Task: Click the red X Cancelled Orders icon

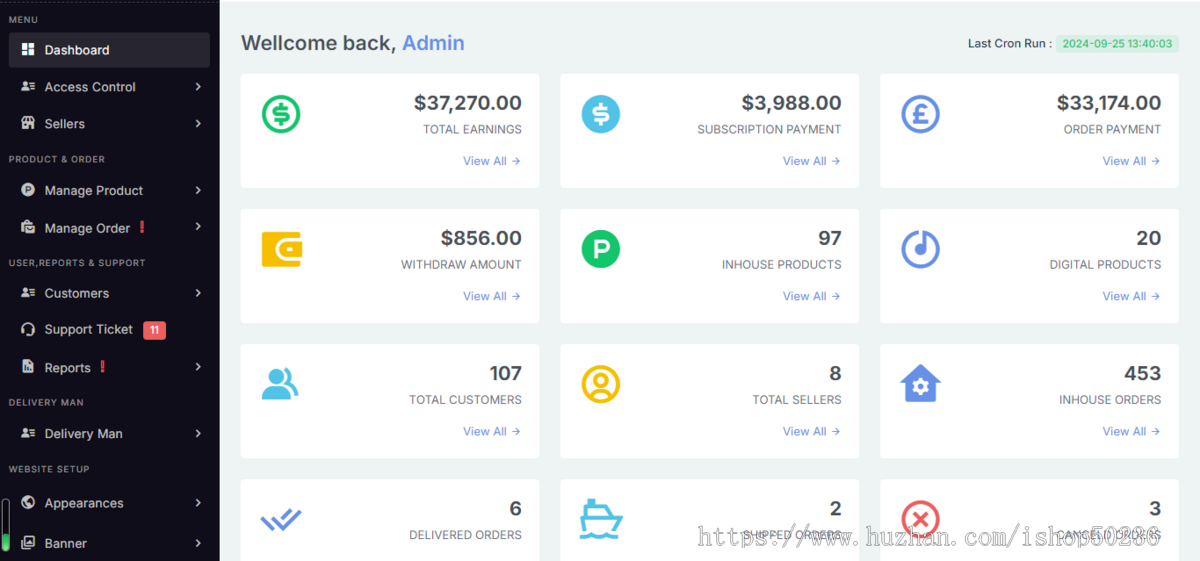Action: pos(920,520)
